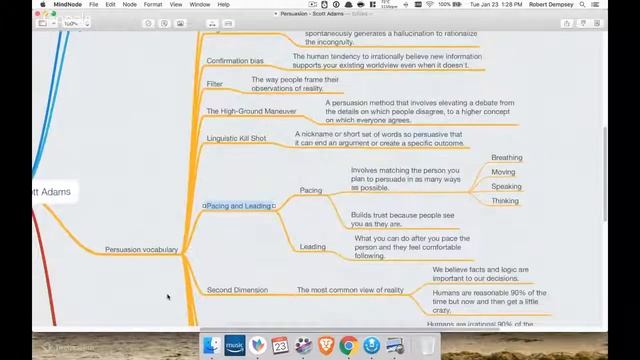640x360 pixels.
Task: Click the Spotlight search icon
Action: (582, 4)
